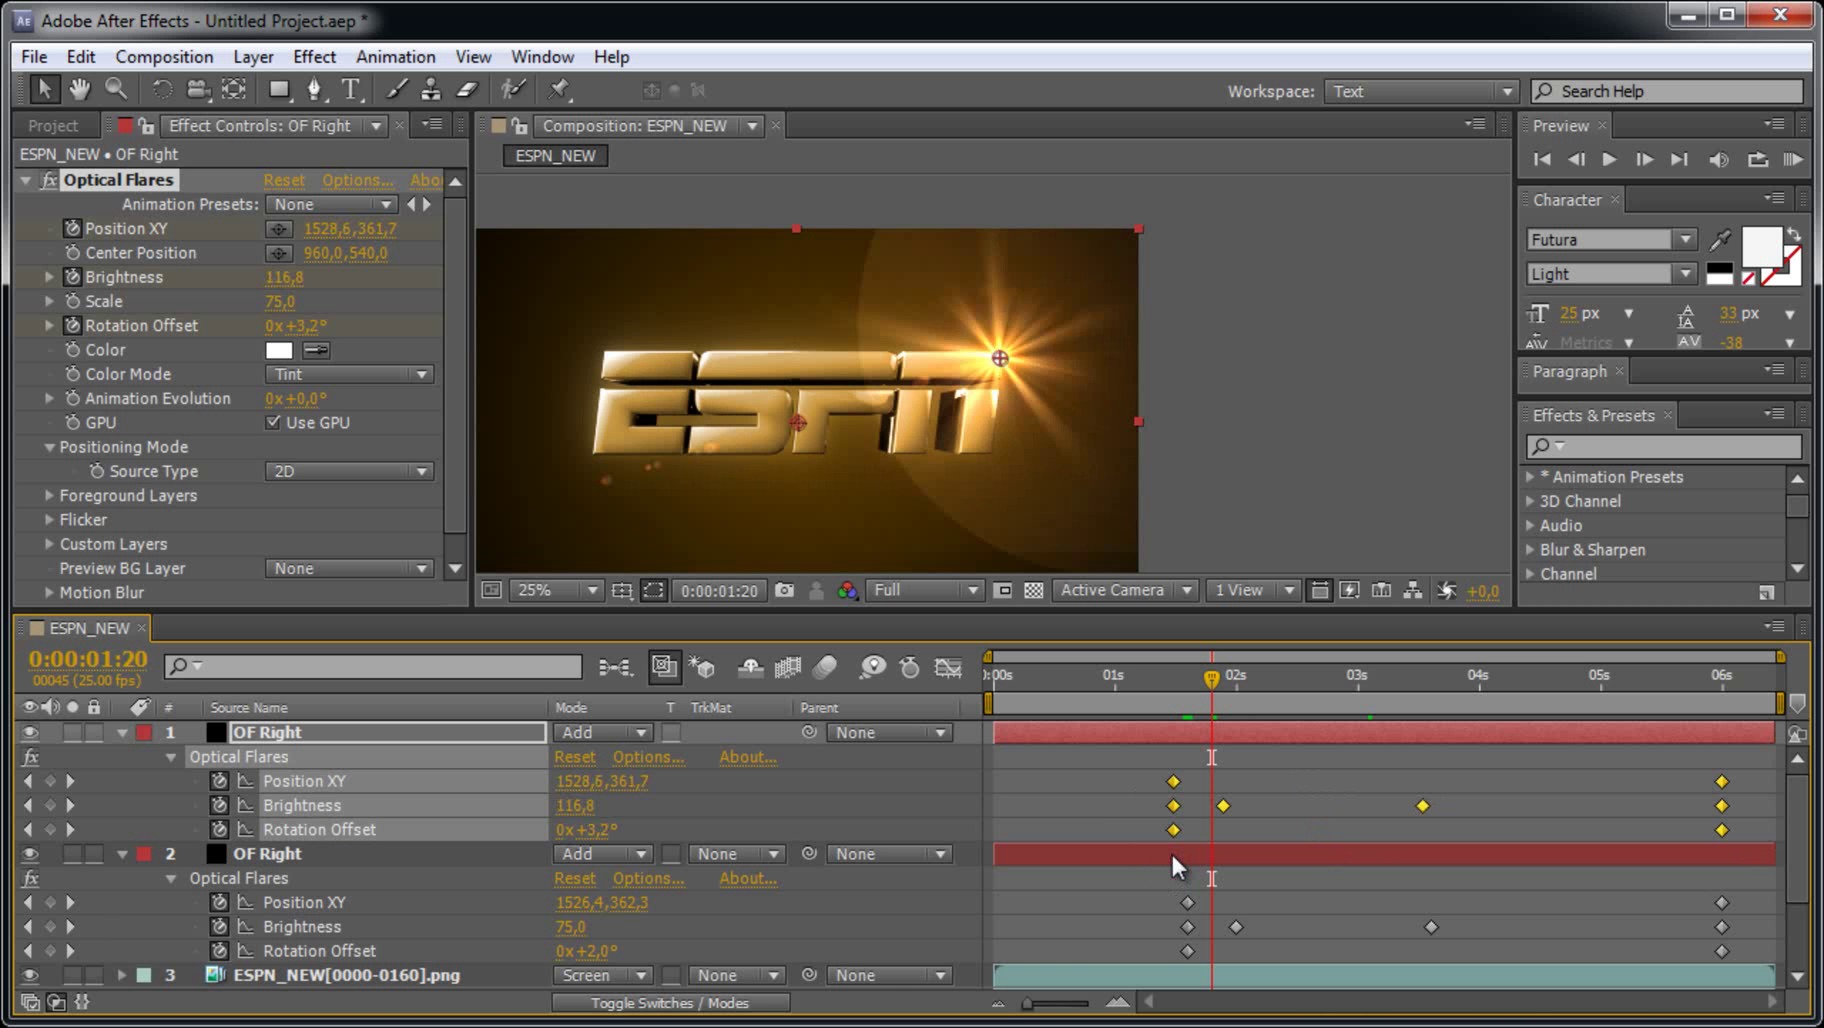Expand the Blur & Sharpen effects category
Screen dimensions: 1824x1028
[1530, 550]
